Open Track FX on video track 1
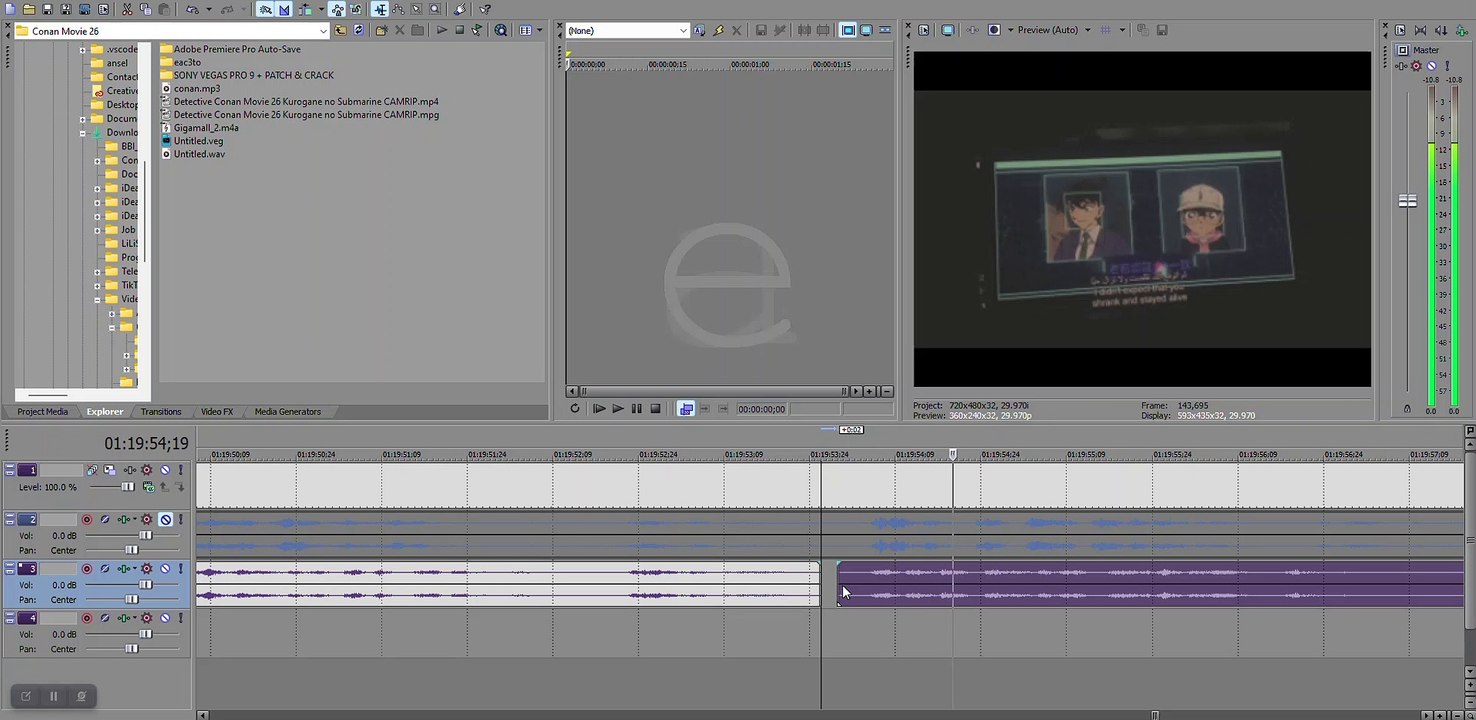The width and height of the screenshot is (1476, 720). (x=128, y=470)
